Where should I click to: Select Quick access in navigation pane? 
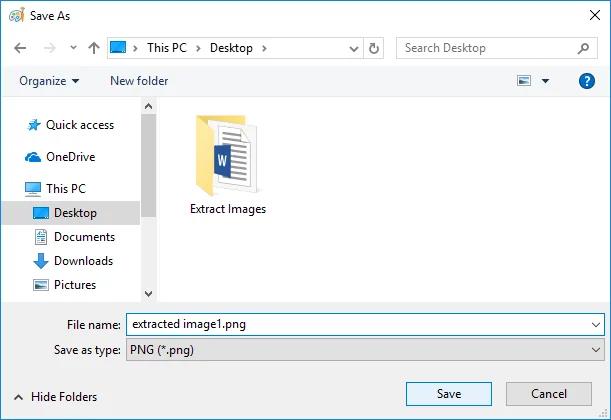click(80, 125)
